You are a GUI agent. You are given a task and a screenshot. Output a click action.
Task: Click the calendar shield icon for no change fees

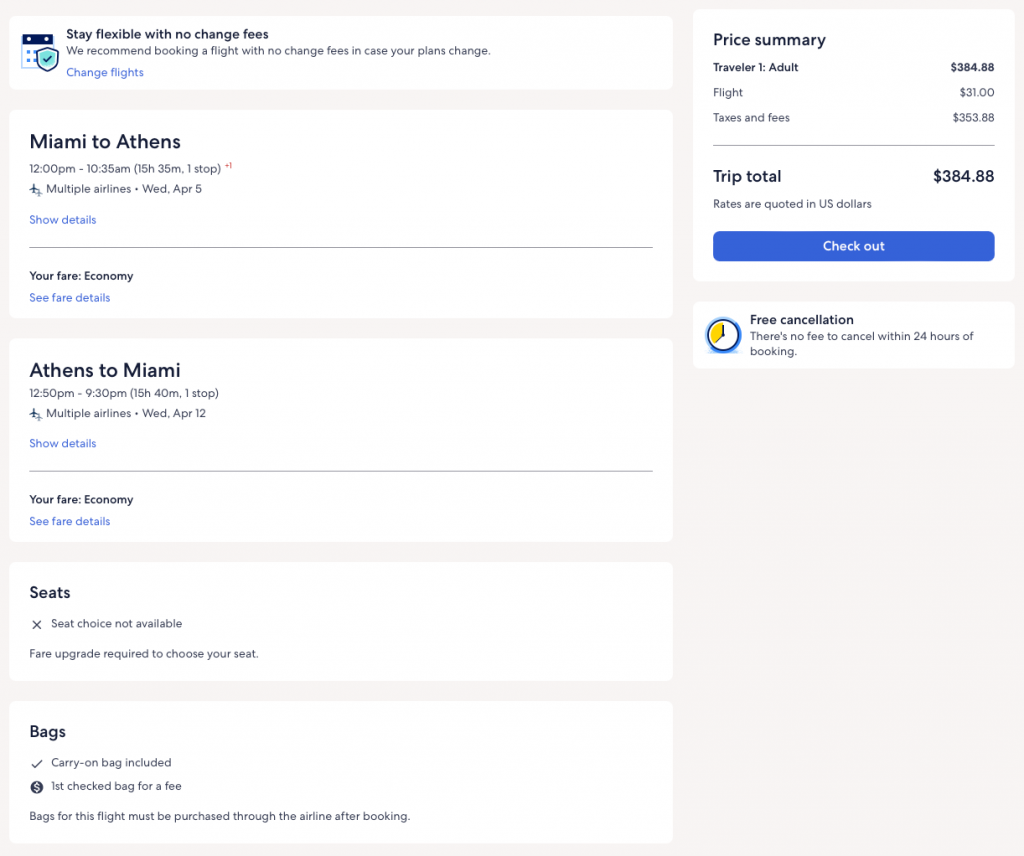40,51
